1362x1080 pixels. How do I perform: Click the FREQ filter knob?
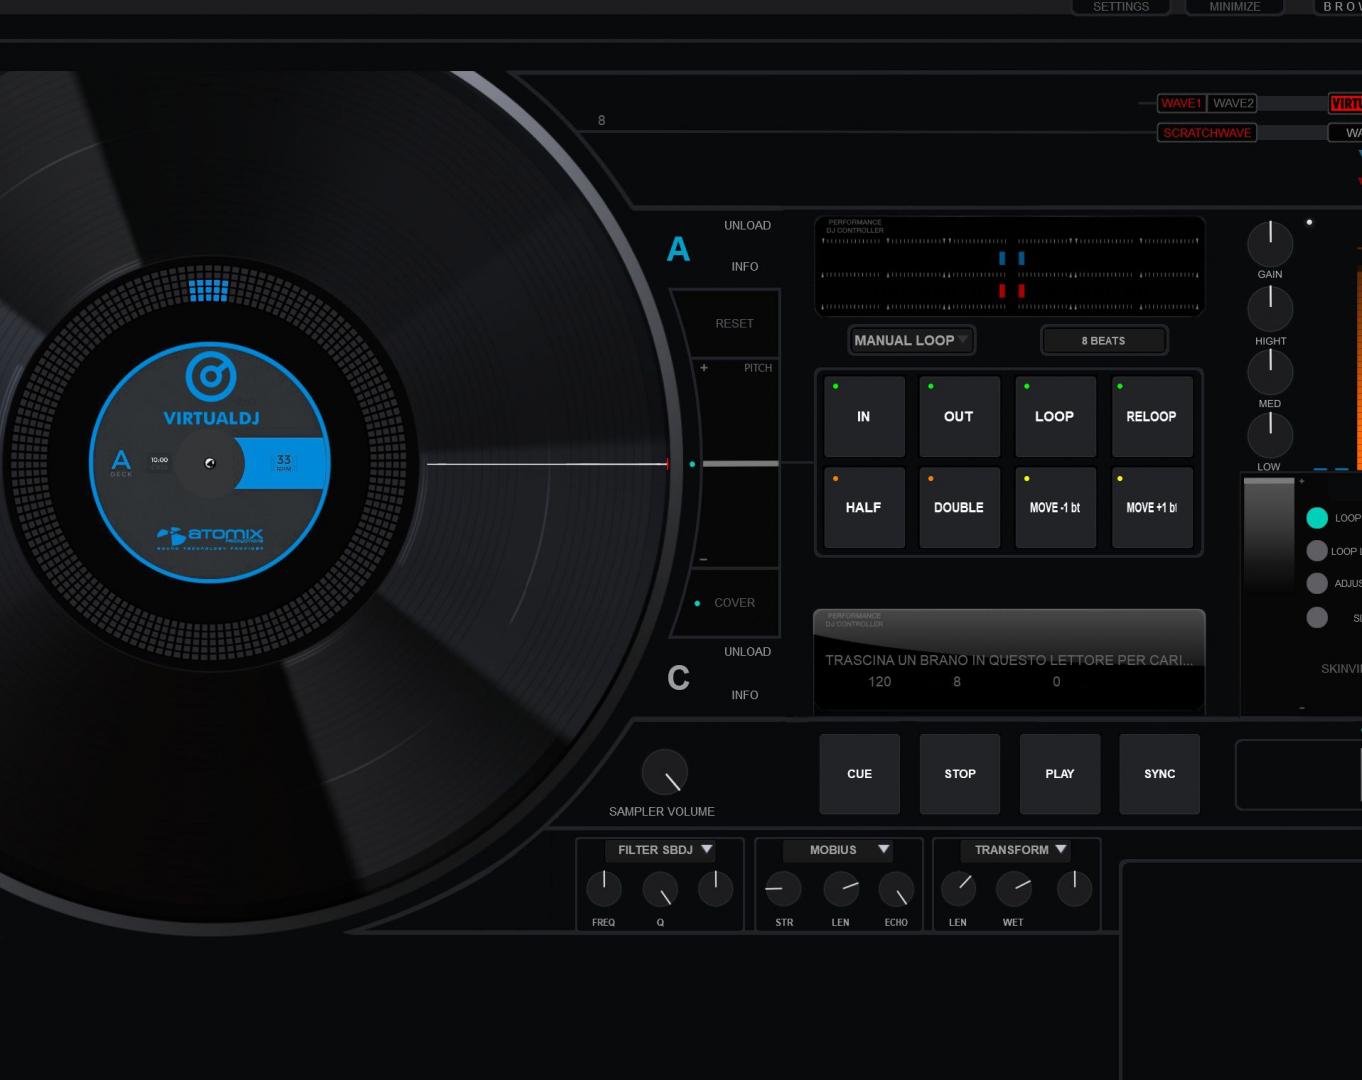[604, 888]
